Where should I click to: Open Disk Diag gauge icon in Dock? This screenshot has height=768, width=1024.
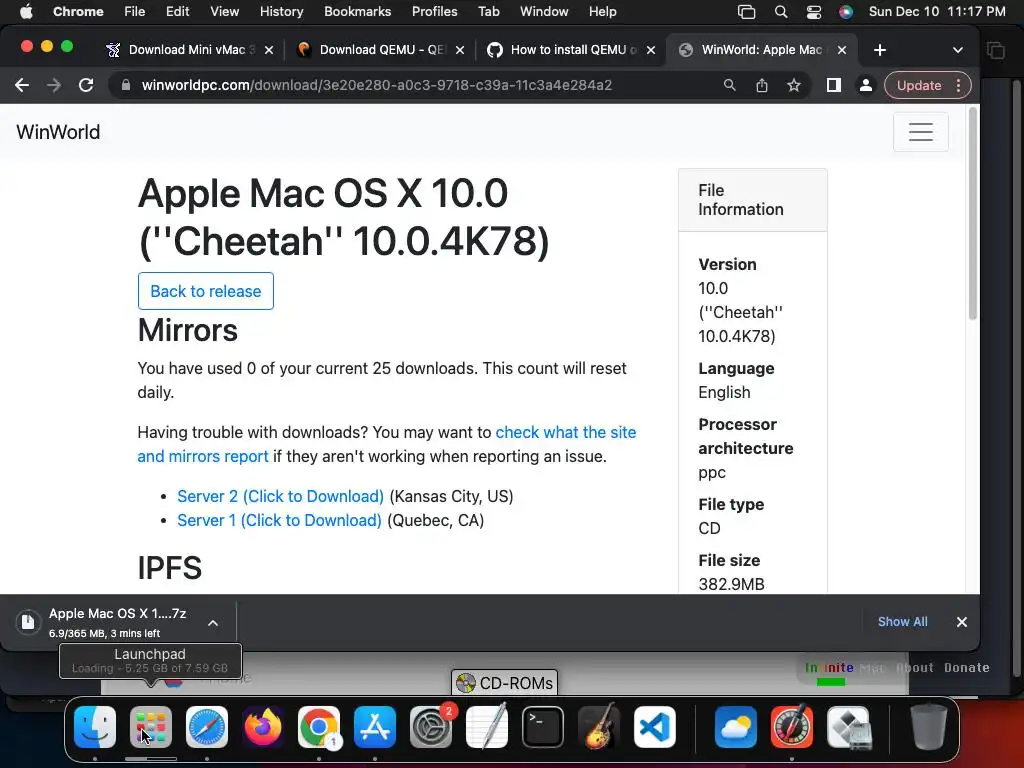pos(792,727)
